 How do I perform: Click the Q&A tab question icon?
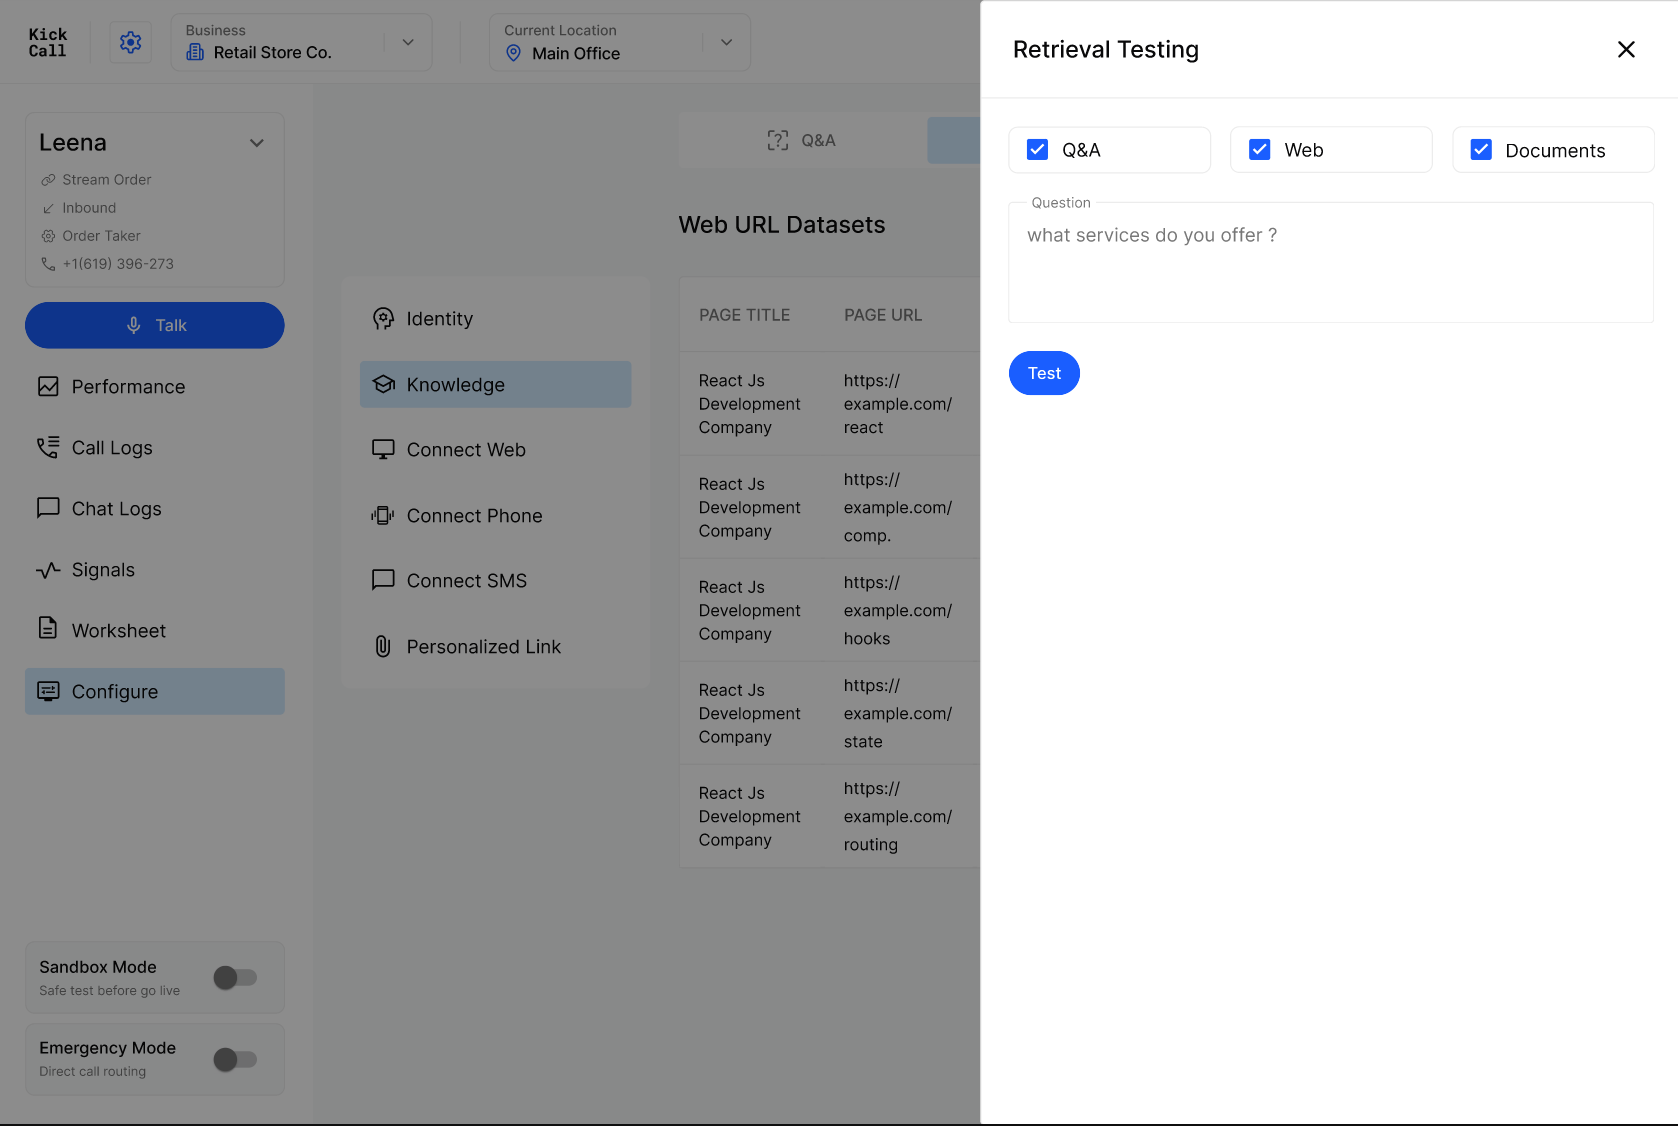tap(778, 140)
